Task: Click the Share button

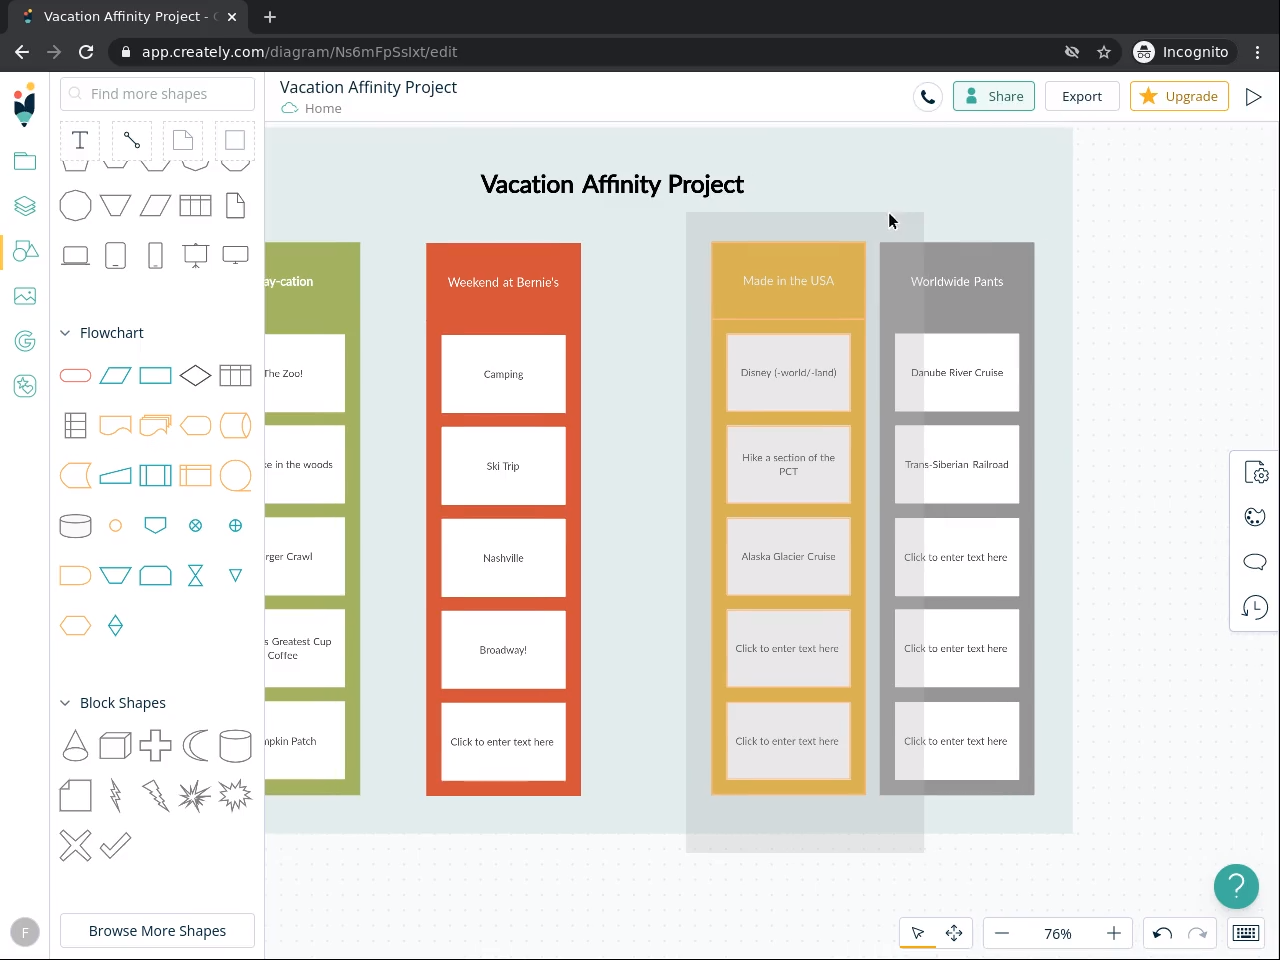Action: coord(994,96)
